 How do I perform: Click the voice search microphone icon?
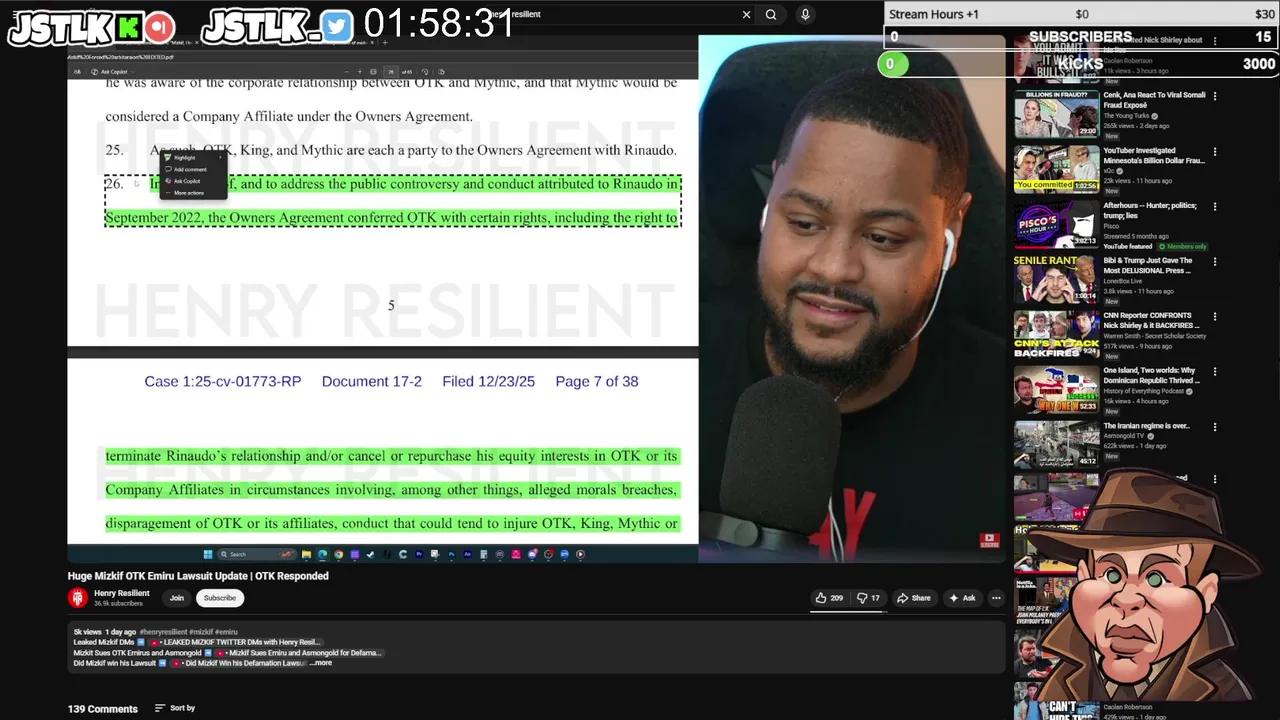point(805,14)
